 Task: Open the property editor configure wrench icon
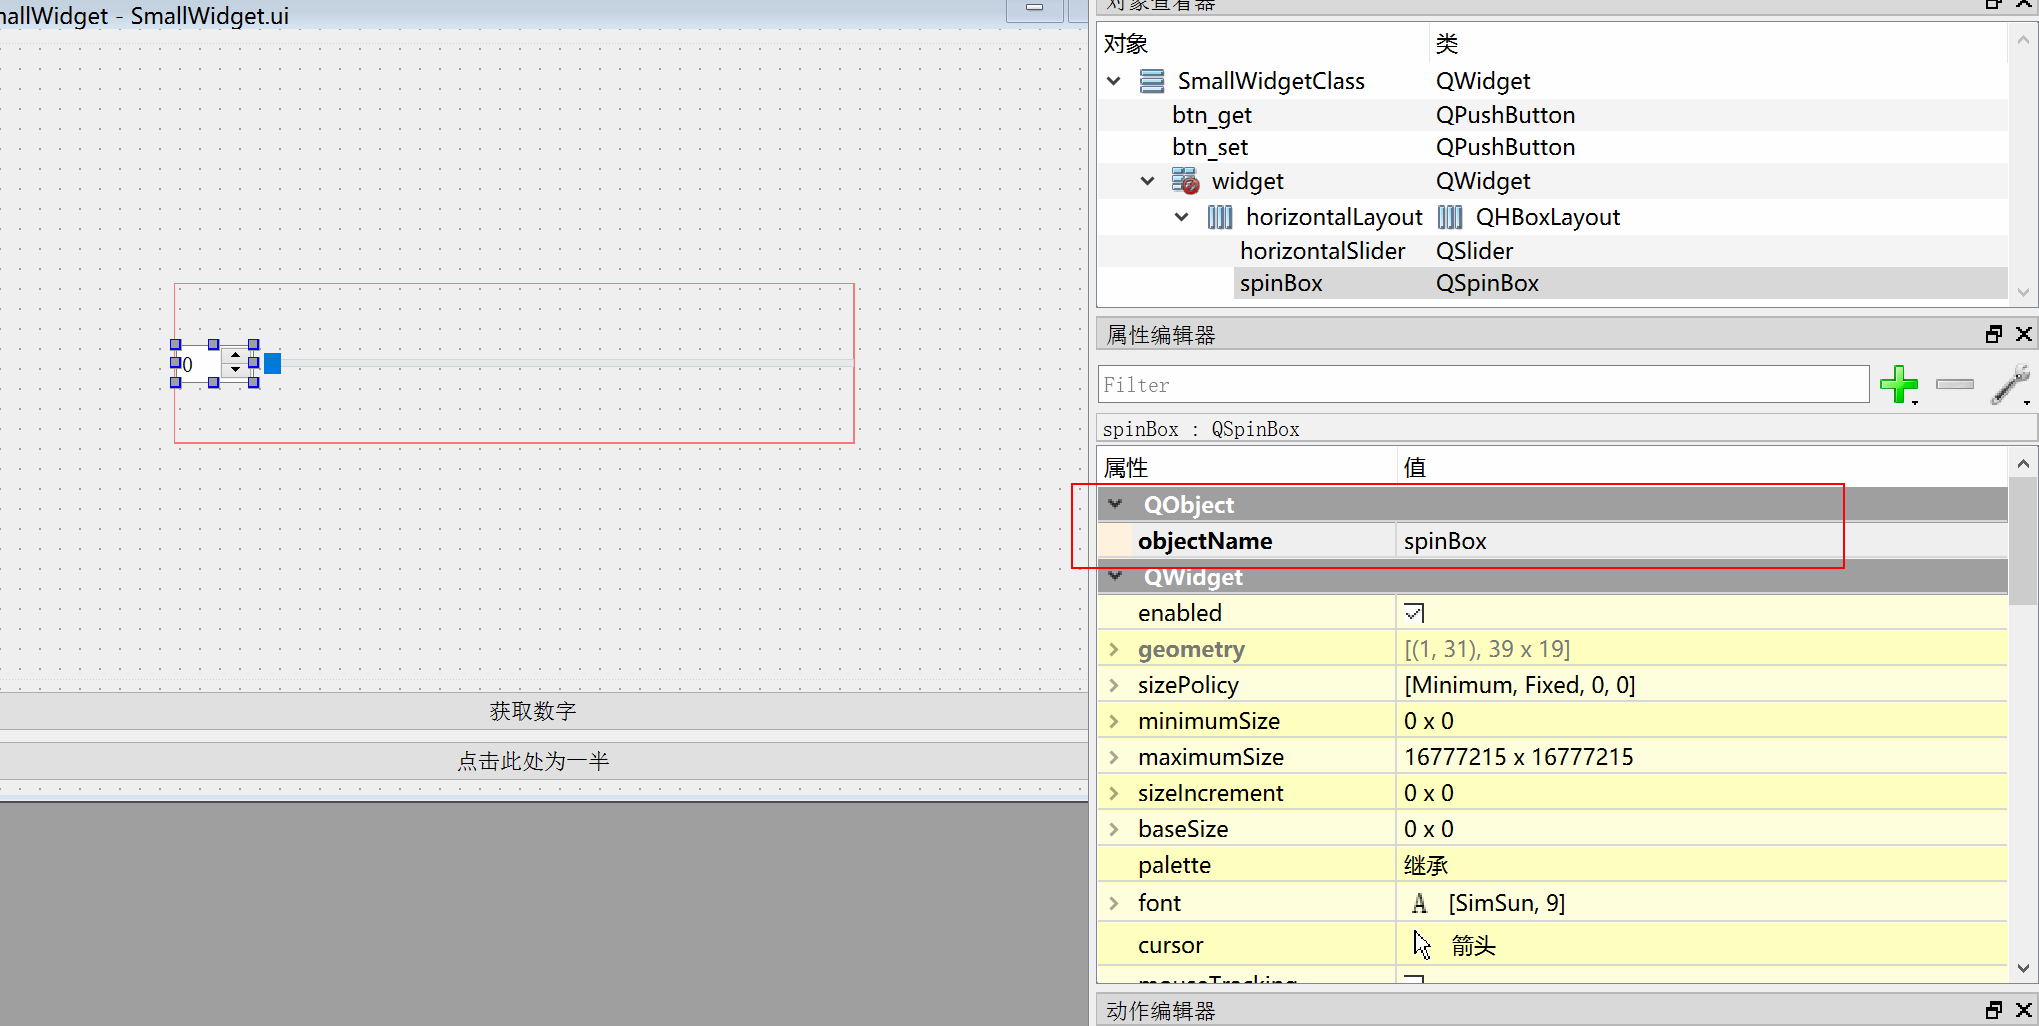(2011, 385)
